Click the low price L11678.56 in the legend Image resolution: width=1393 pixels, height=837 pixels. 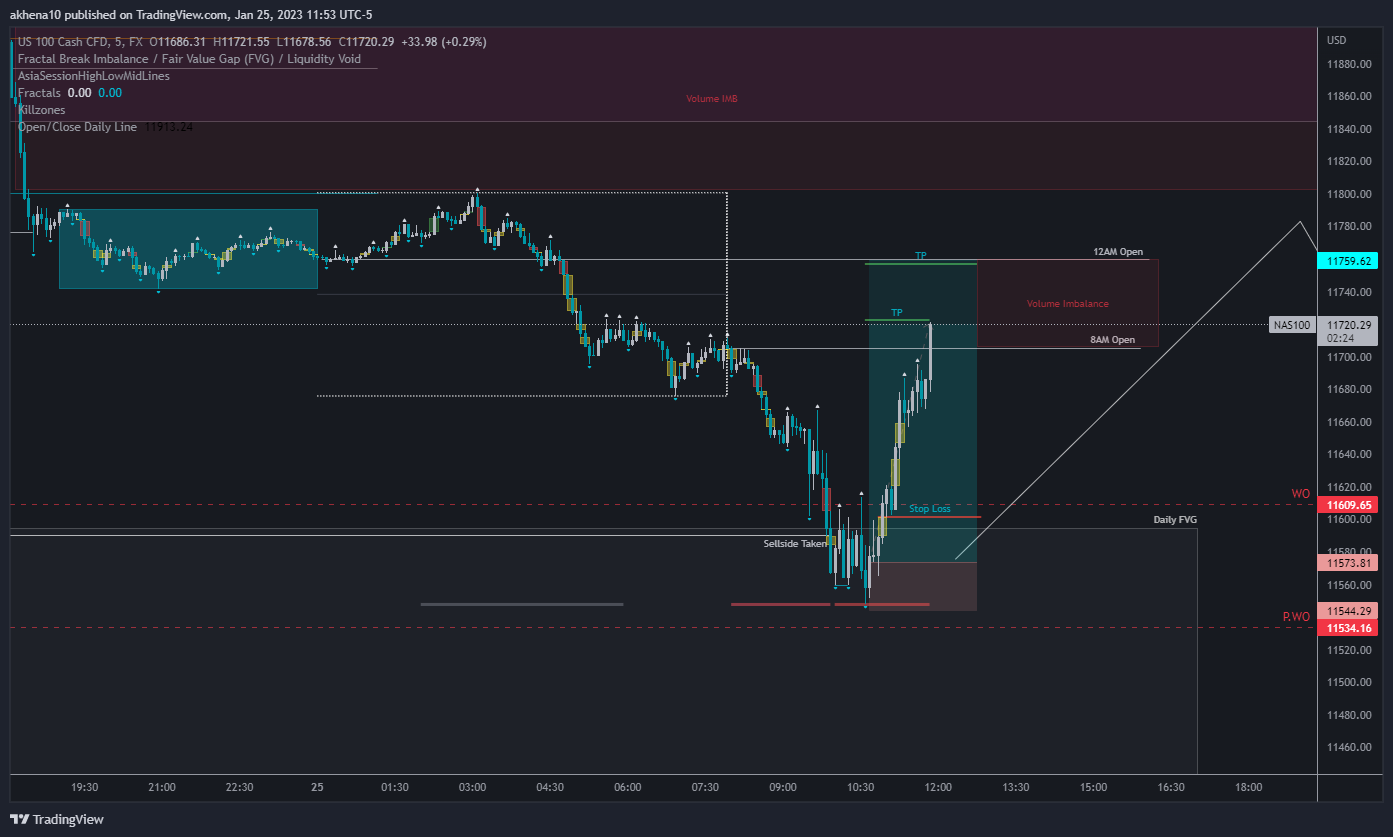tap(306, 42)
